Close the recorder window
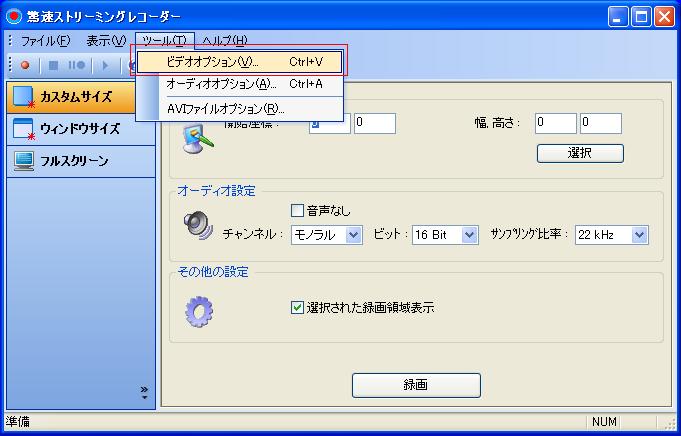Image resolution: width=681 pixels, height=436 pixels. pyautogui.click(x=664, y=17)
